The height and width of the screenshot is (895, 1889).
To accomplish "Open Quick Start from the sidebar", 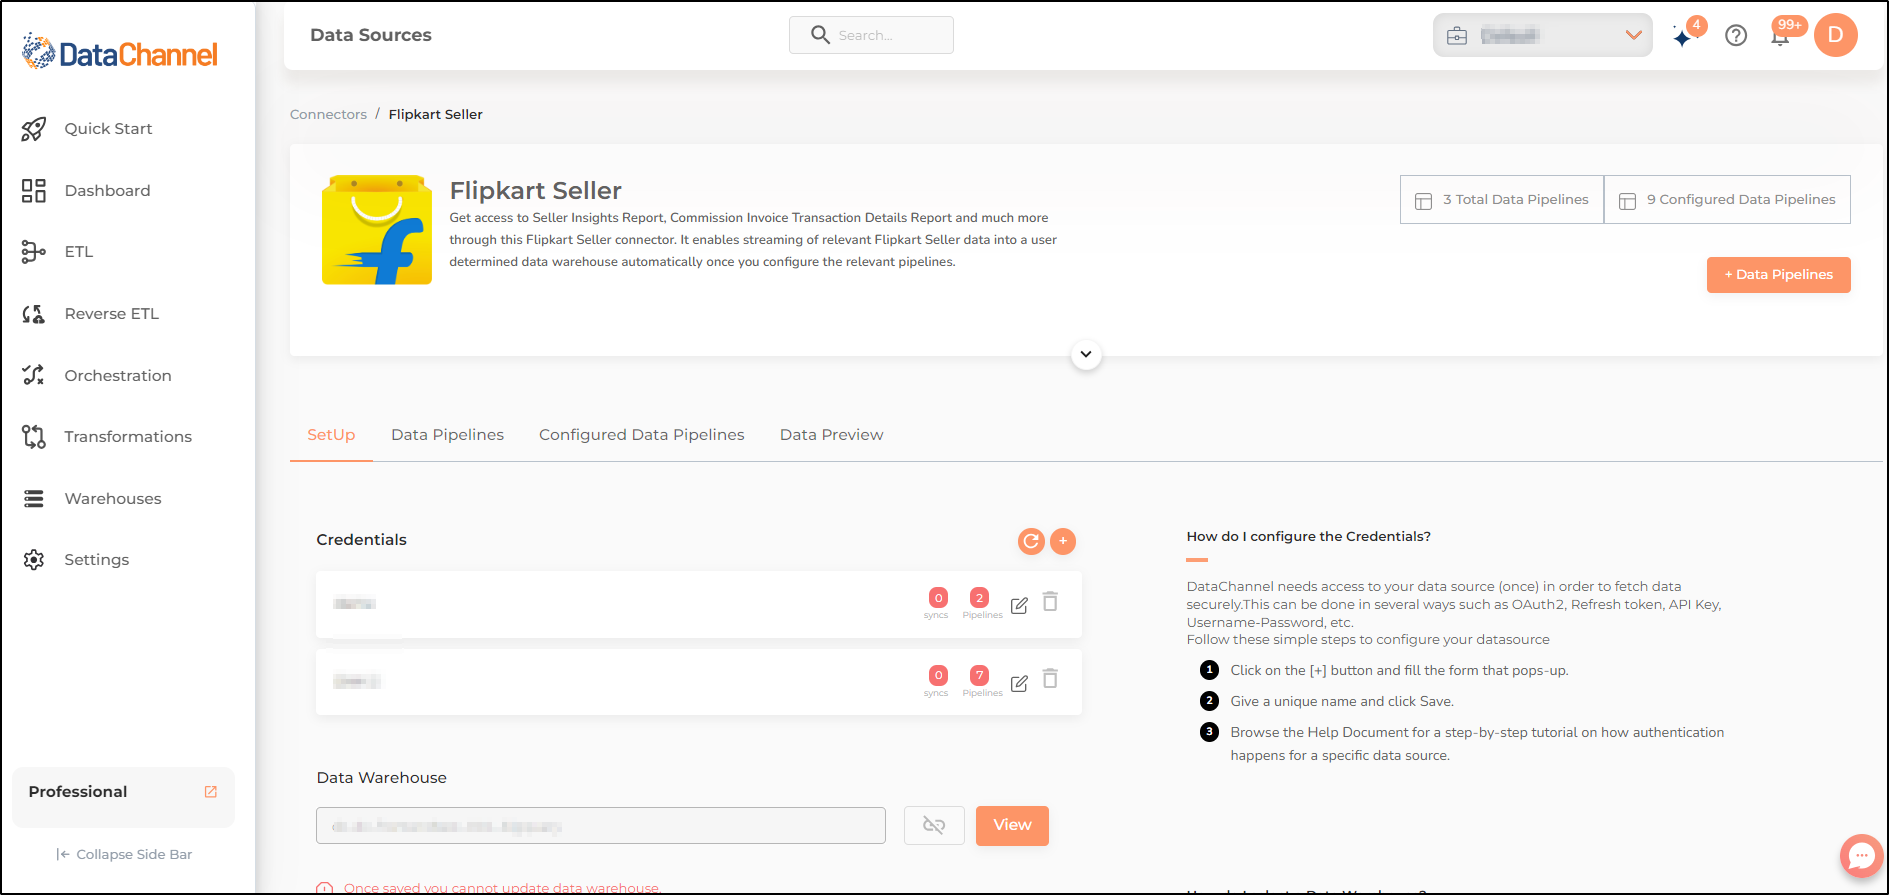I will coord(108,129).
